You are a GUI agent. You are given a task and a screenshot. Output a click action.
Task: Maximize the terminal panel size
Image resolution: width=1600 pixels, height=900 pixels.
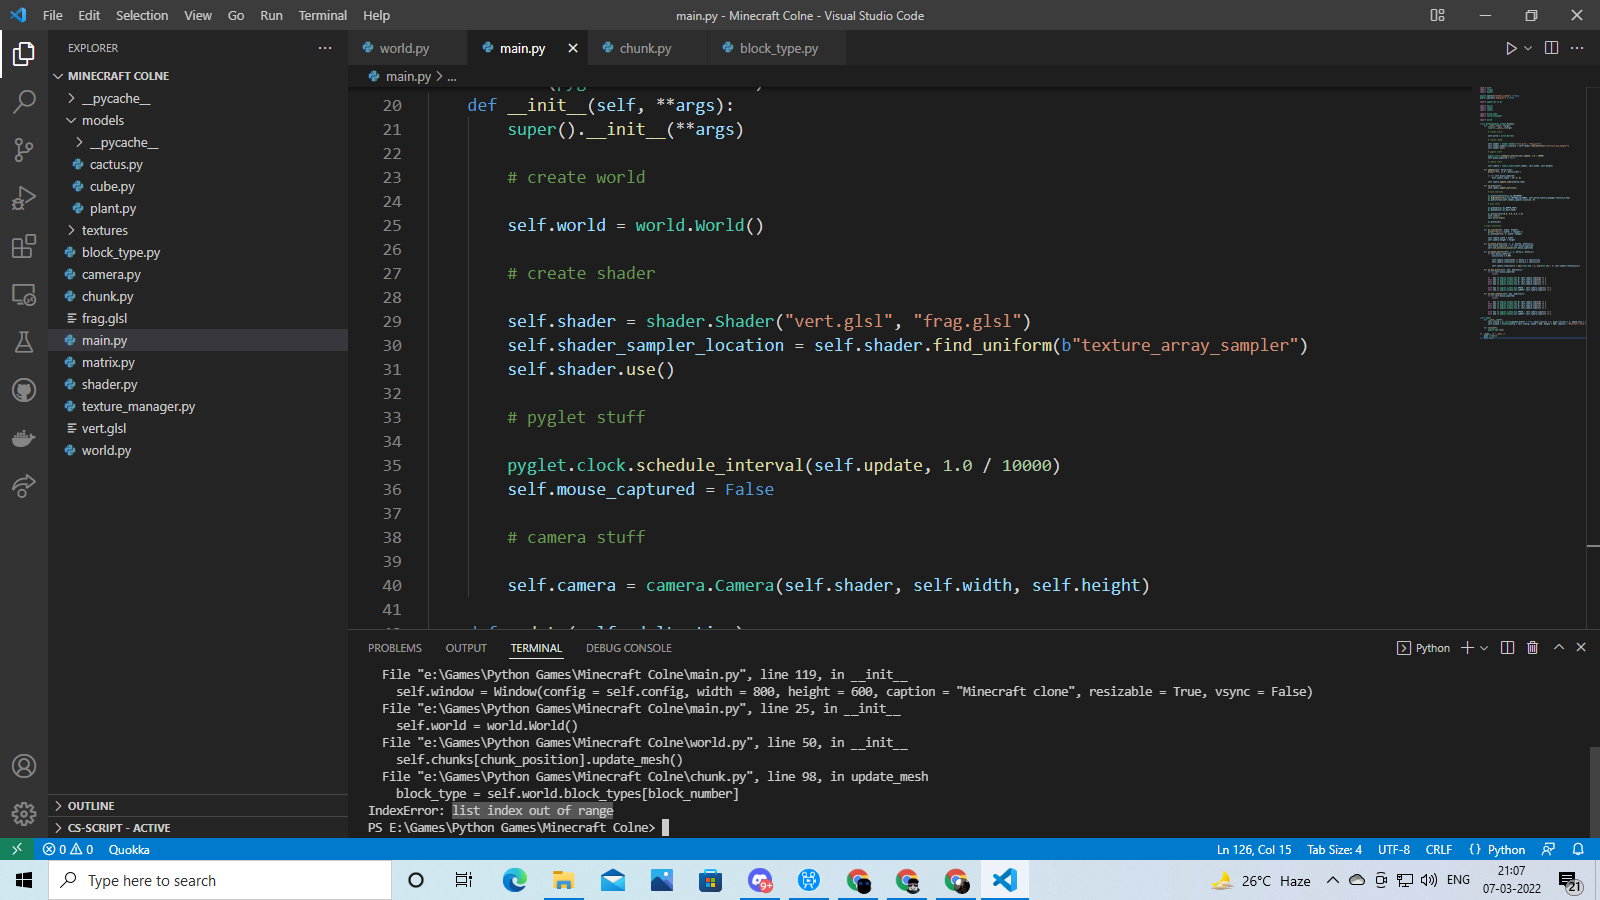[1558, 648]
